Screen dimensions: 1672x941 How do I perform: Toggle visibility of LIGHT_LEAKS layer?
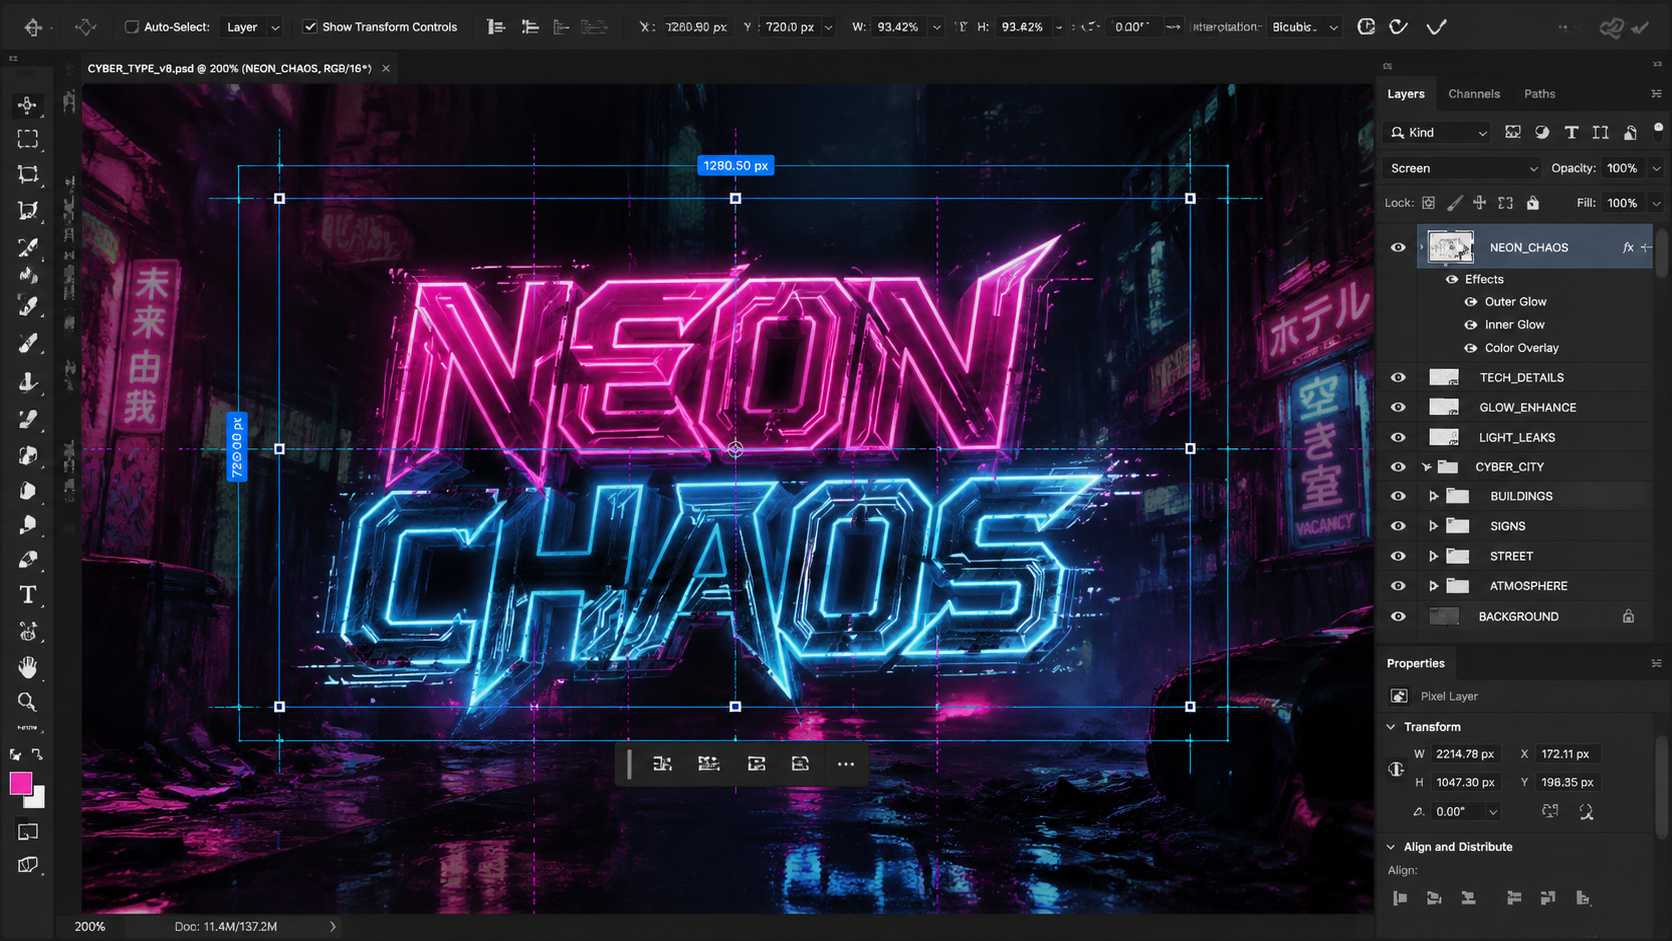1398,437
